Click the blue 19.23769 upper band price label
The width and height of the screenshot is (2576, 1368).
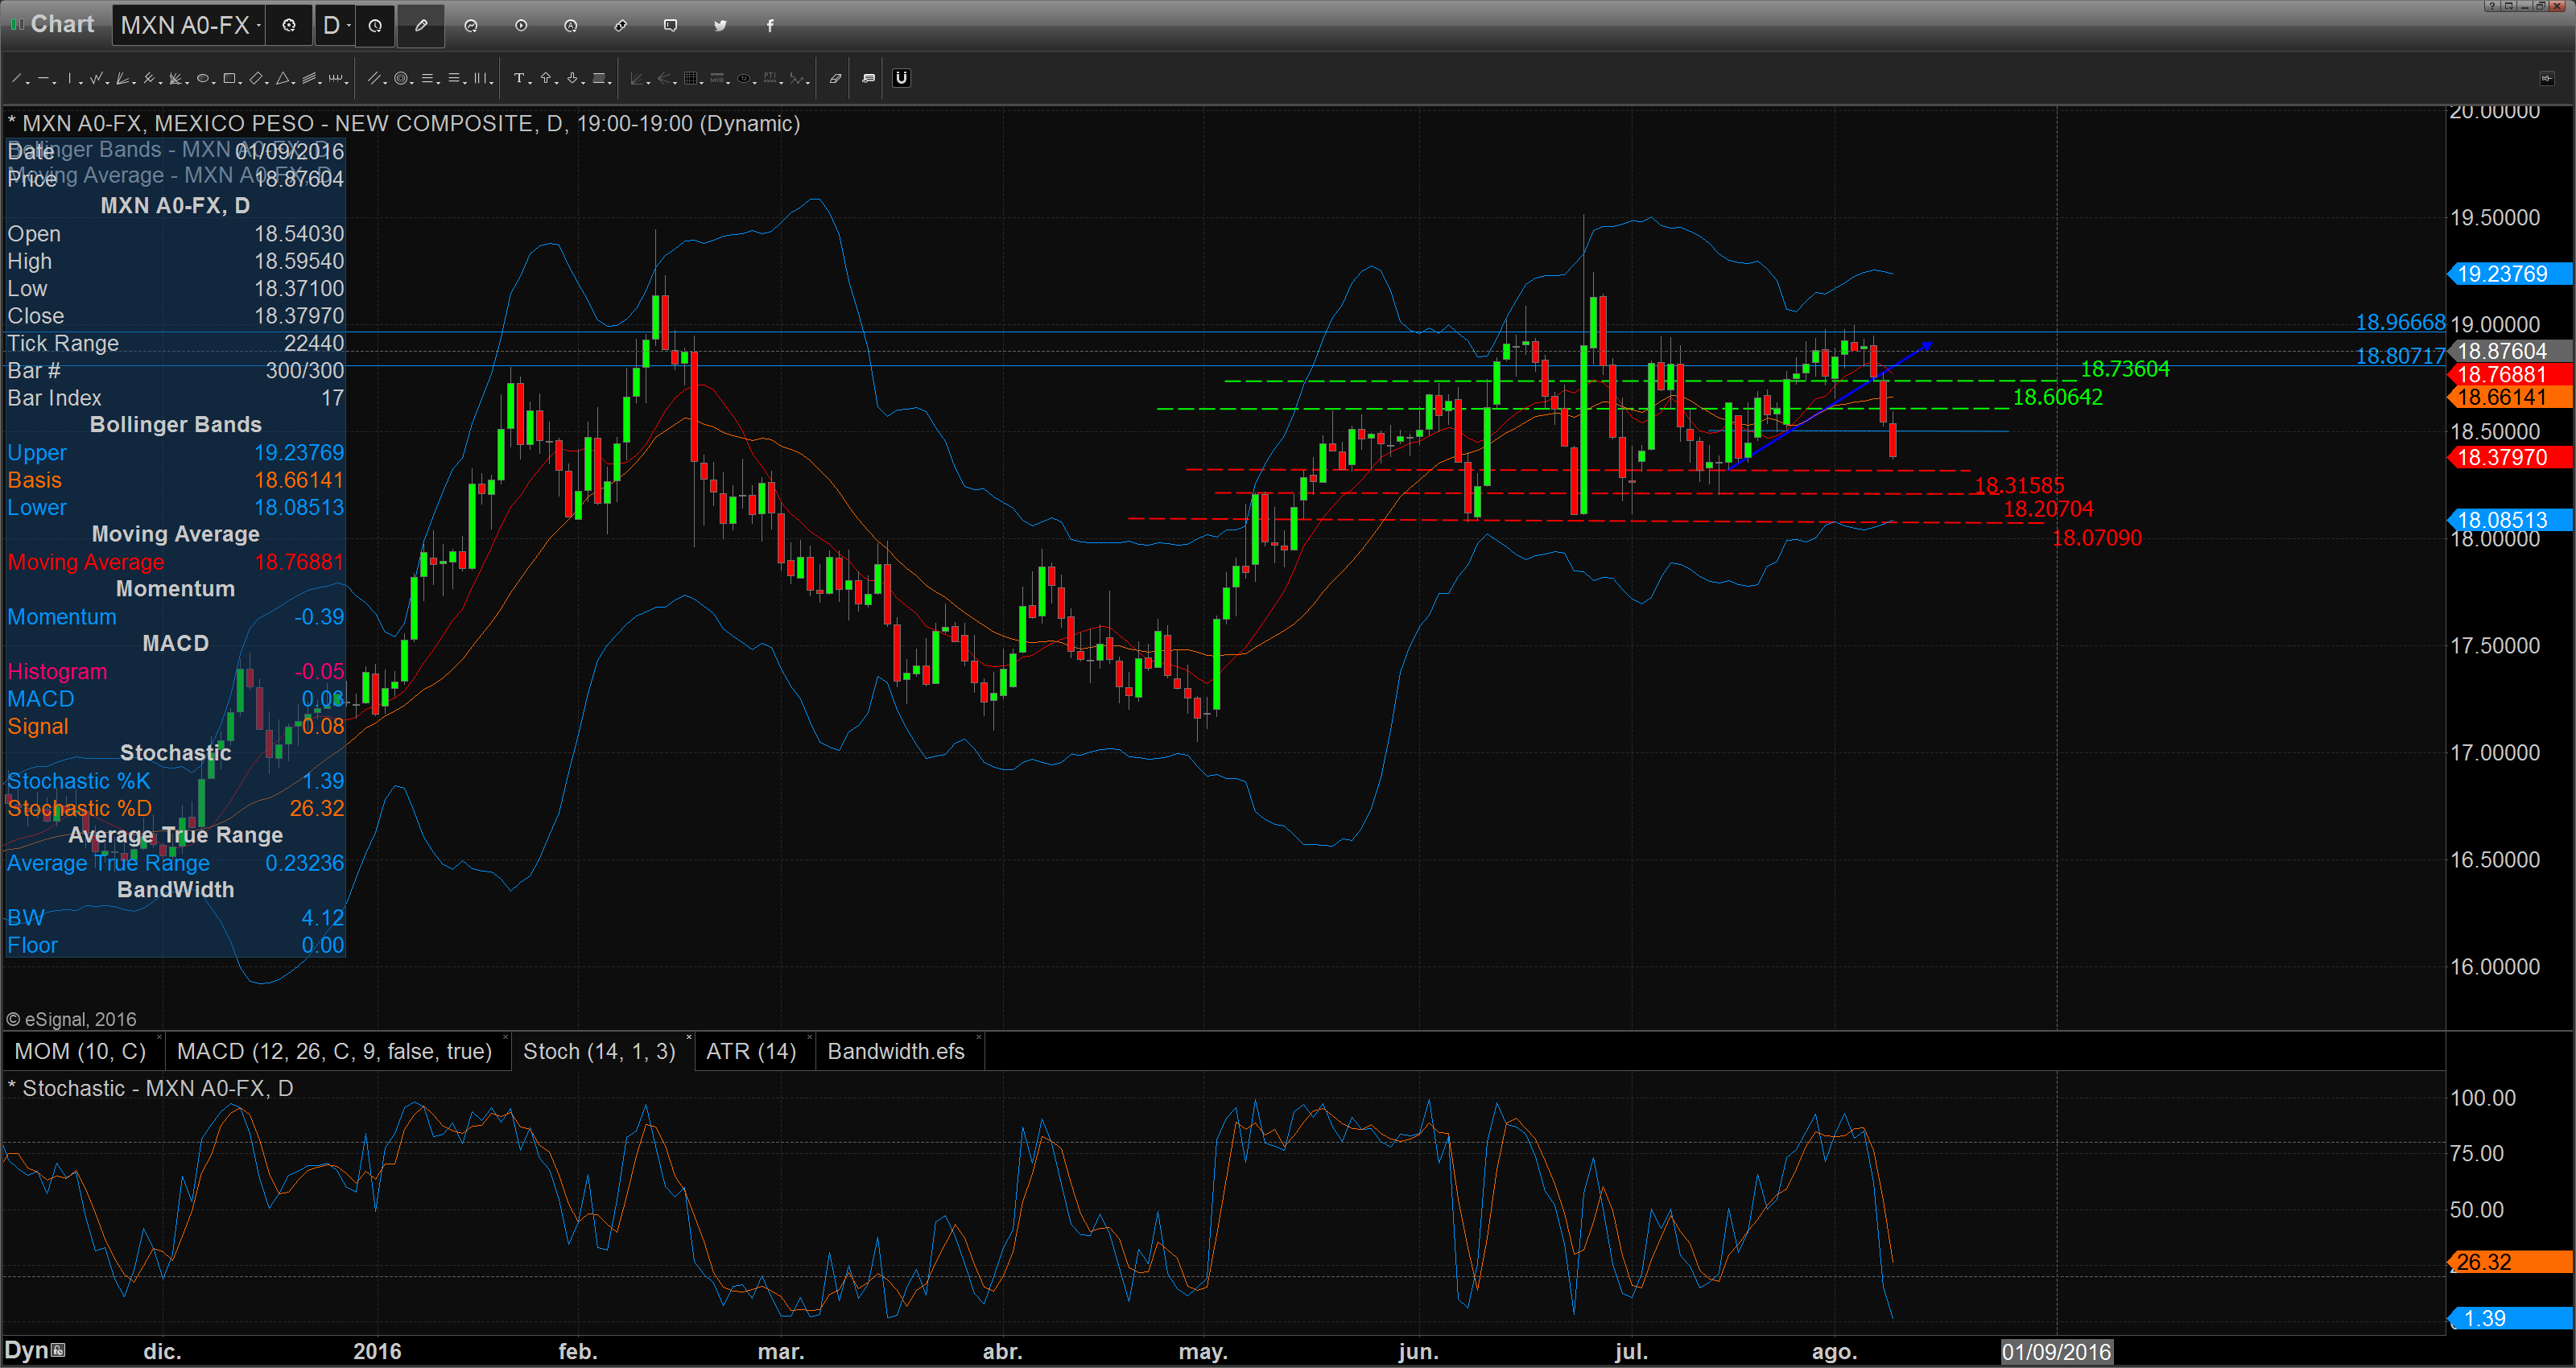point(2508,274)
